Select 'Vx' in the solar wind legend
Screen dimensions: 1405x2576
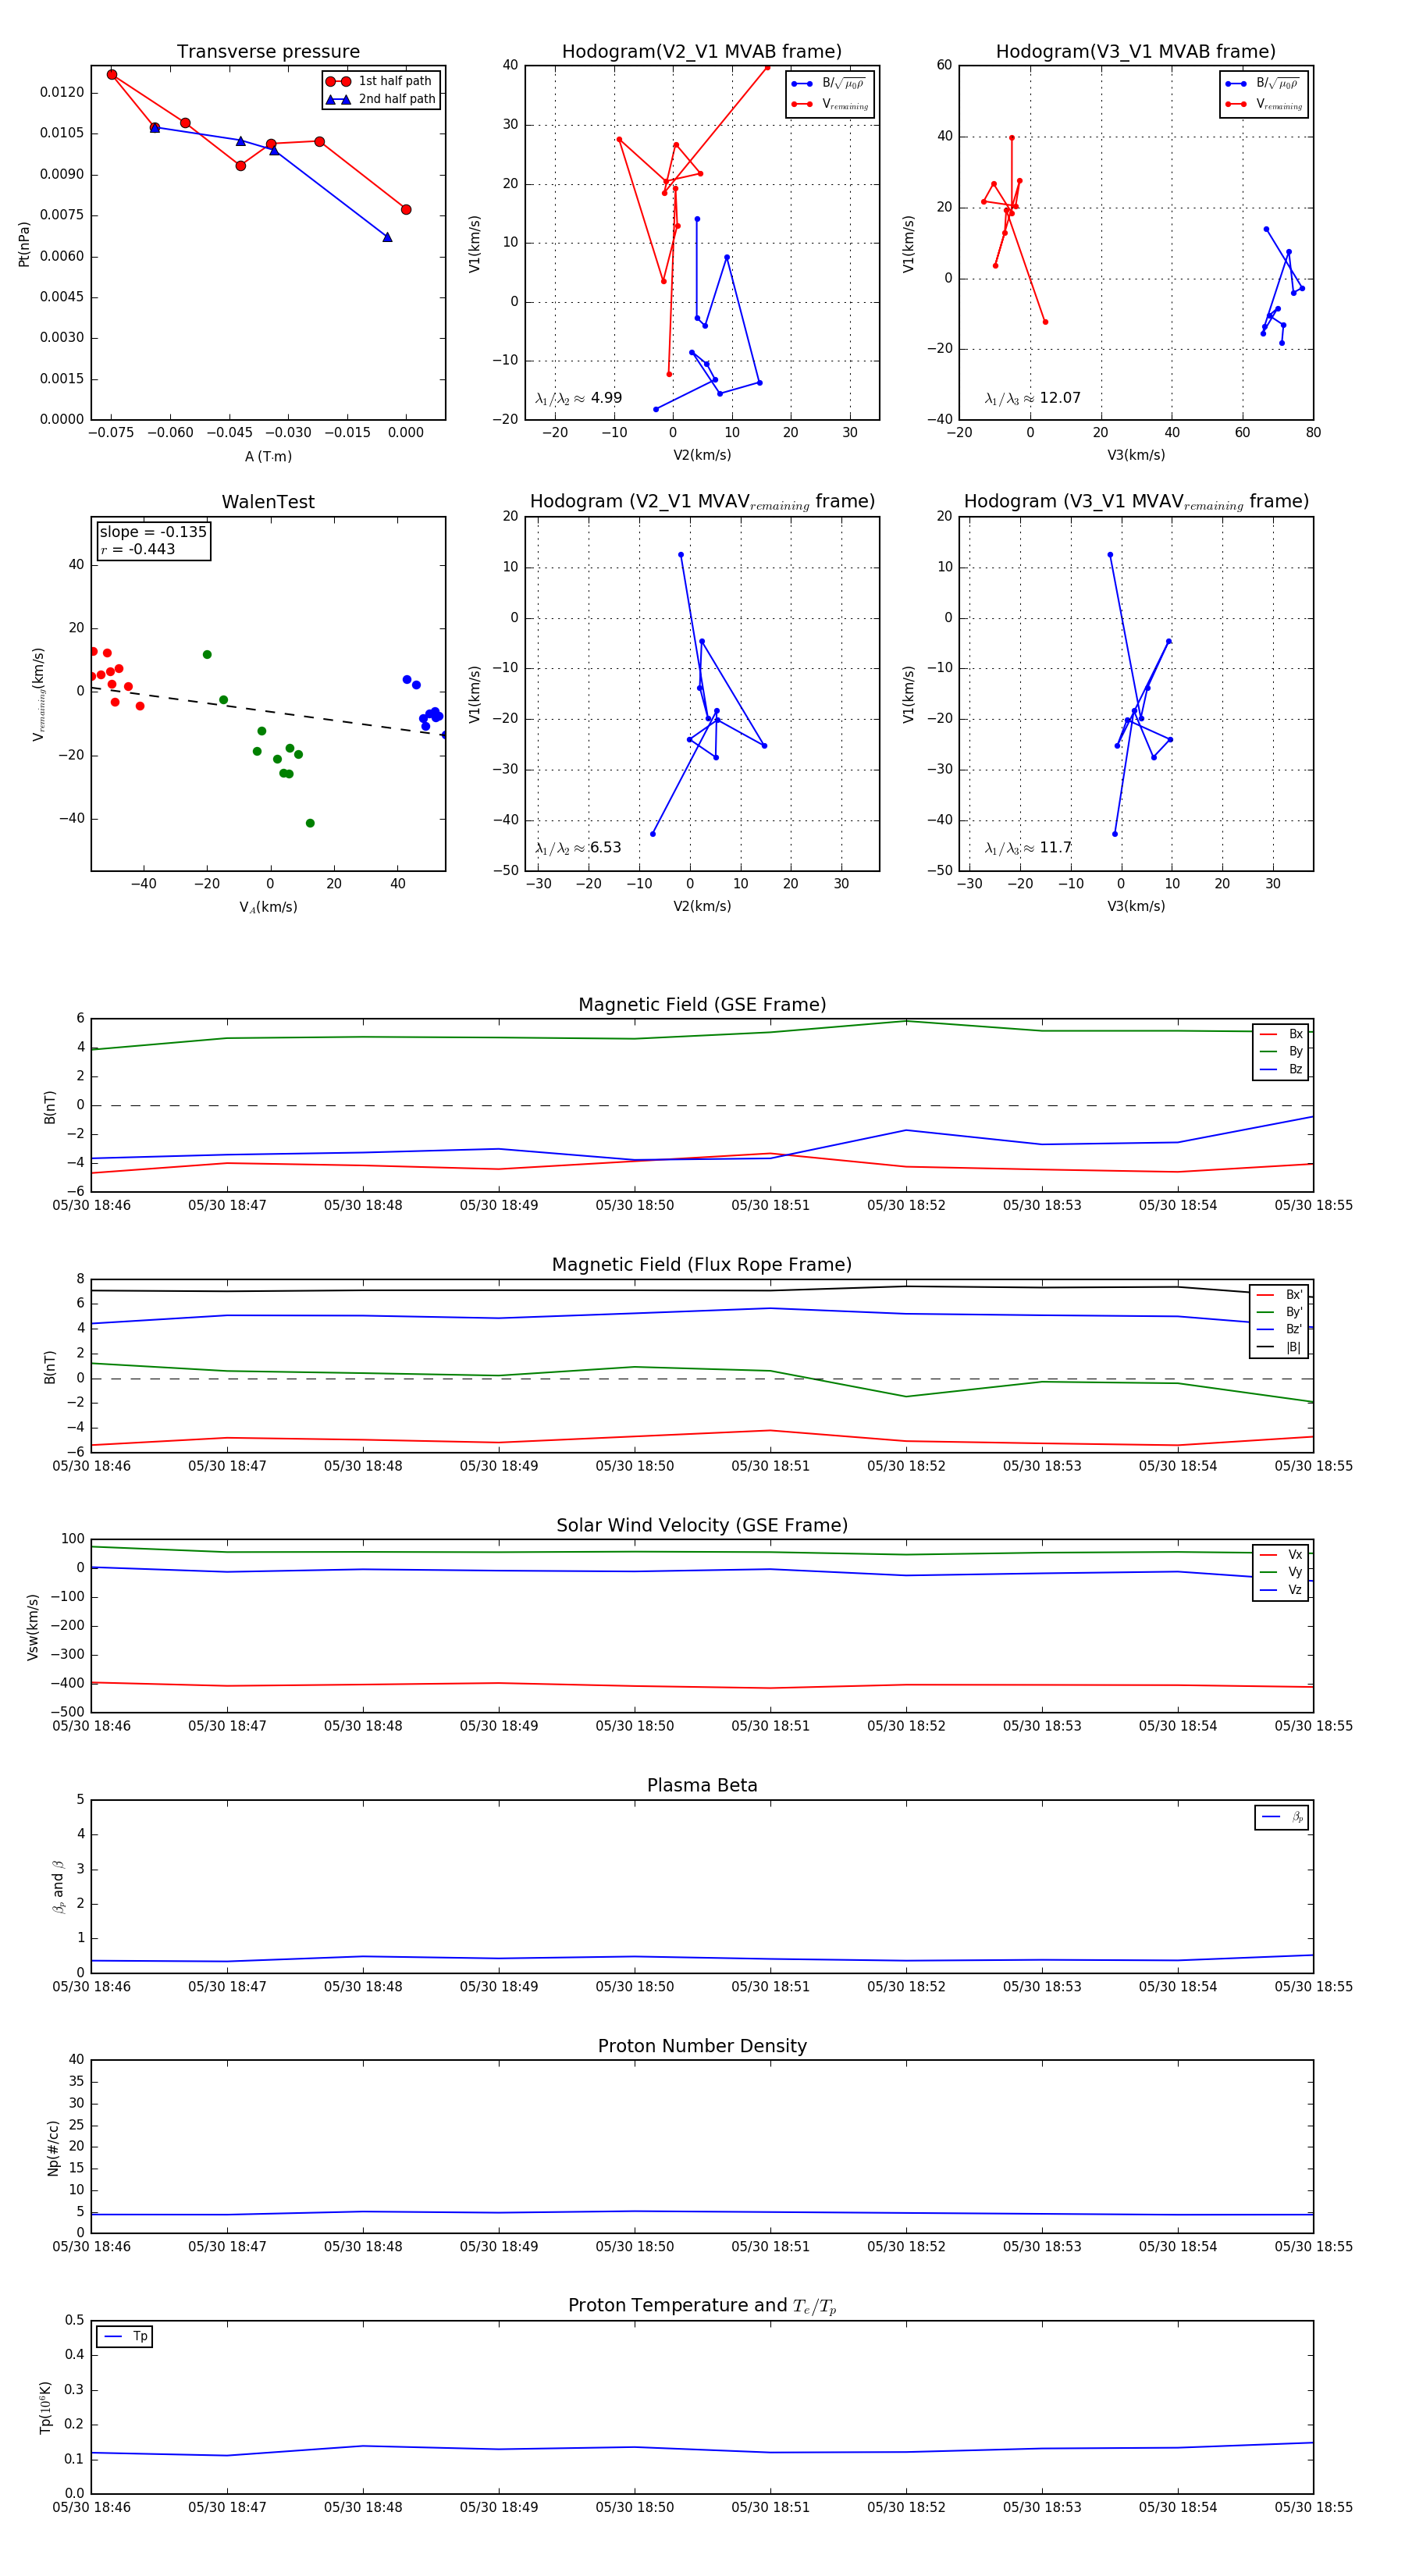click(x=1282, y=1555)
